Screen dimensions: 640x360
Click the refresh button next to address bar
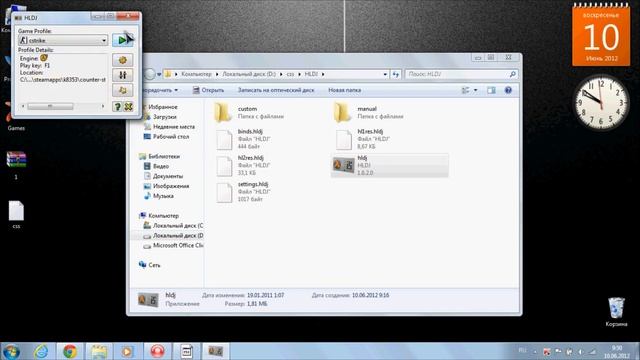tap(396, 74)
